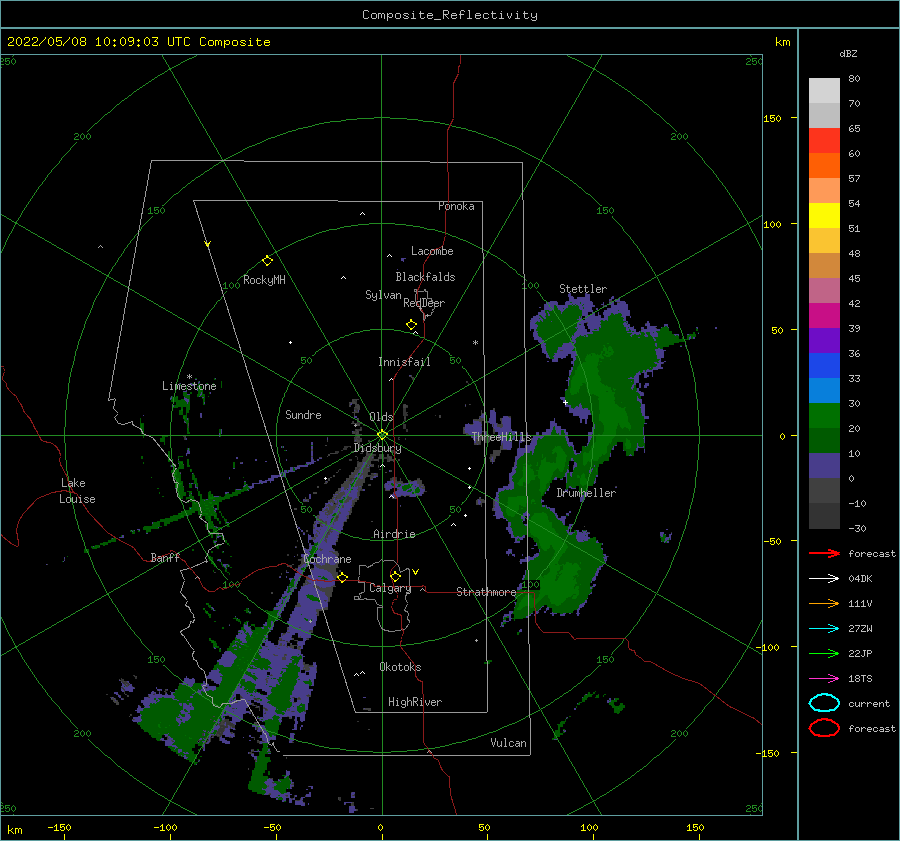Click the yellow diamond radar site at Olds
900x841 pixels.
(382, 435)
